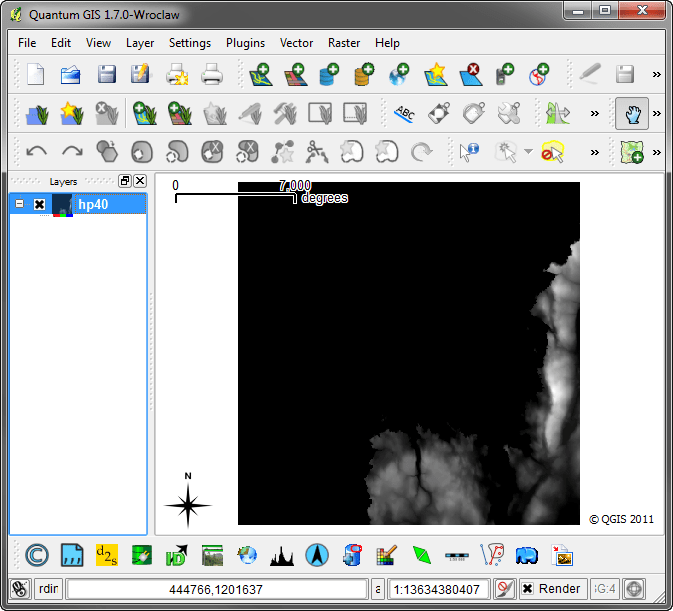
Task: Open the Plugins menu
Action: [246, 43]
